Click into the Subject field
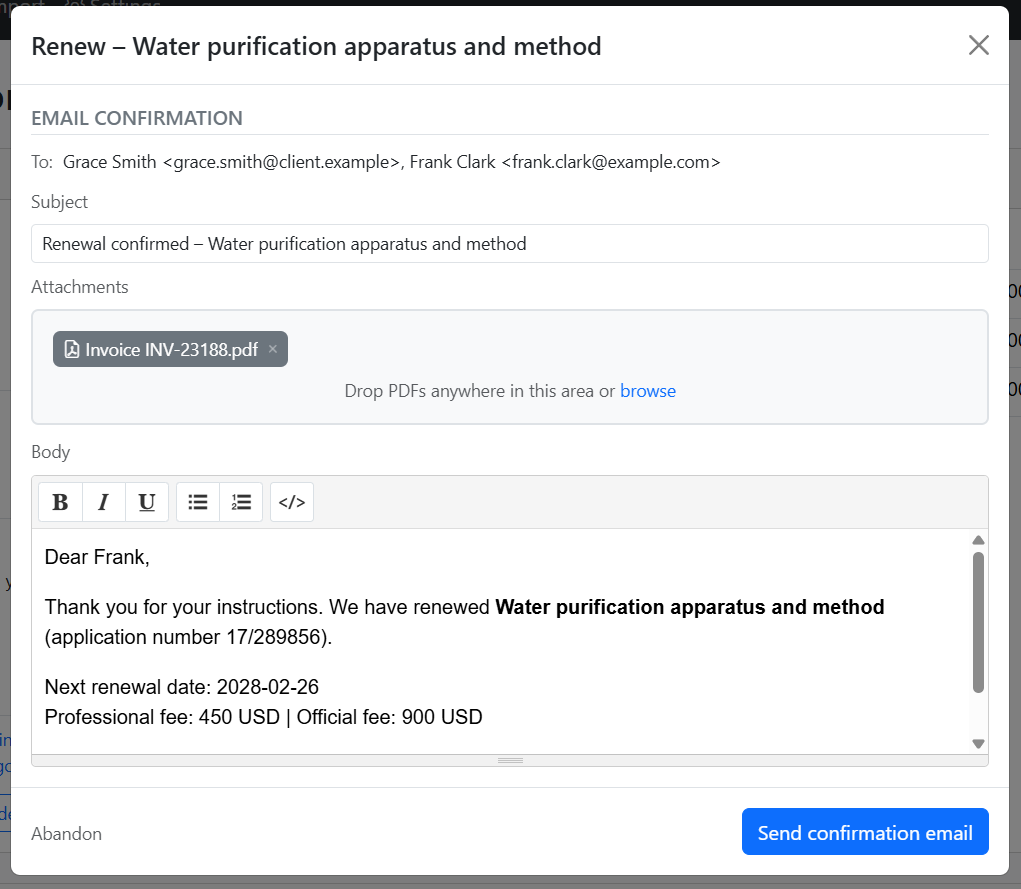The height and width of the screenshot is (889, 1021). point(509,244)
